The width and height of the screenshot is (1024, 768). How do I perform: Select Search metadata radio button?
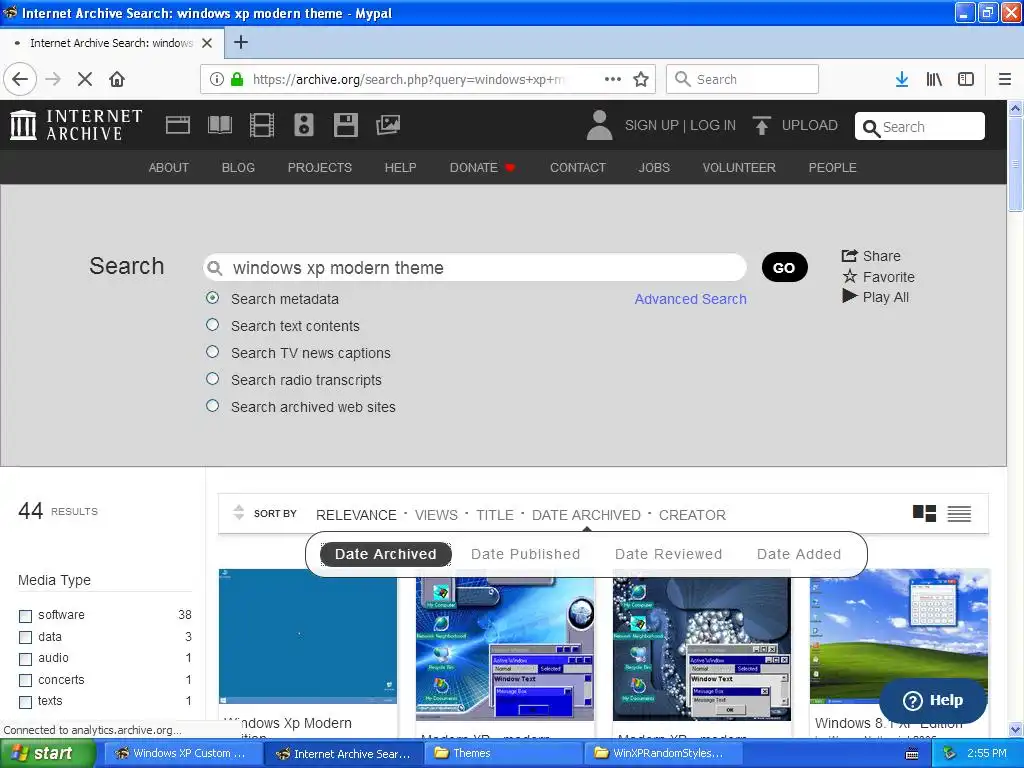tap(212, 298)
